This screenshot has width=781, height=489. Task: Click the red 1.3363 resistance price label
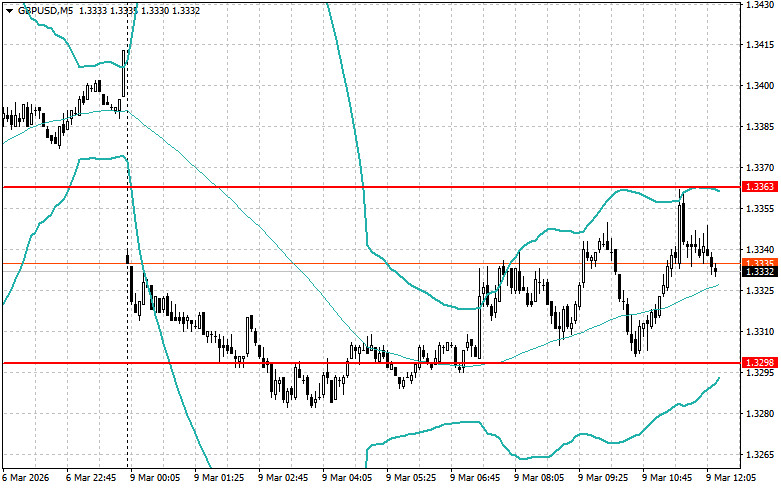[x=760, y=187]
